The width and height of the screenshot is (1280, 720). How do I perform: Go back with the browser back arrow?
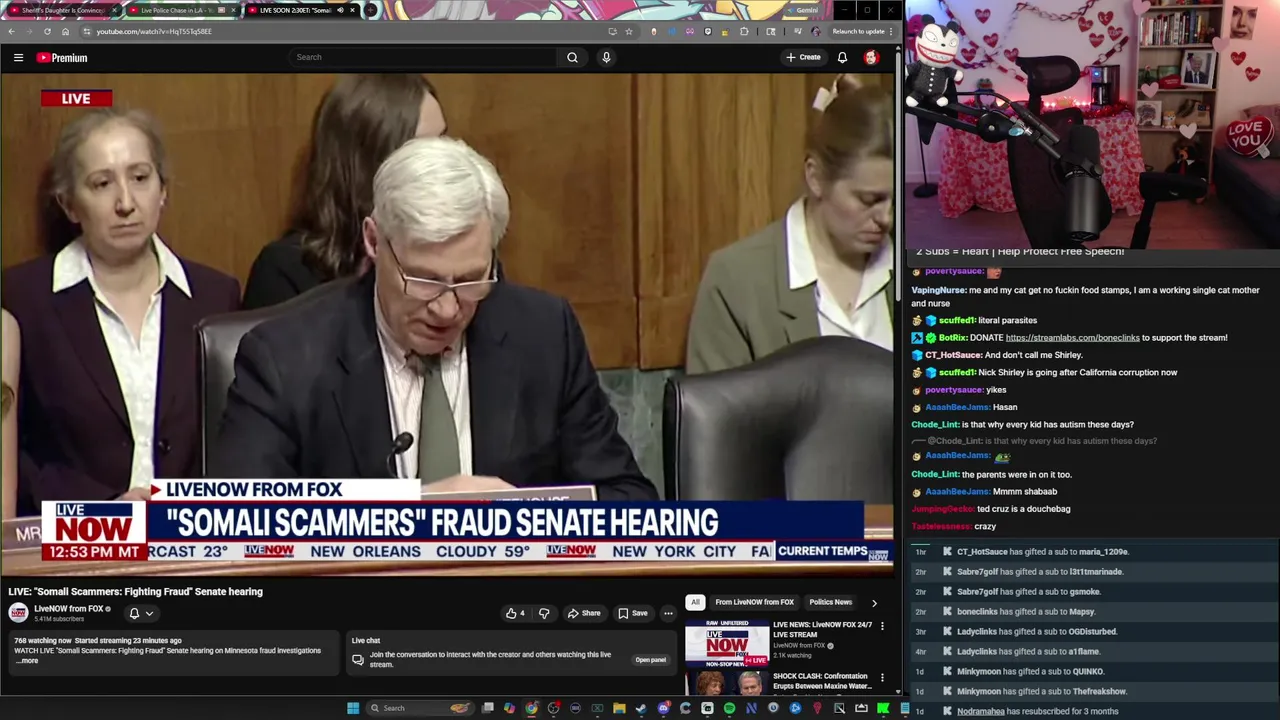pos(11,31)
